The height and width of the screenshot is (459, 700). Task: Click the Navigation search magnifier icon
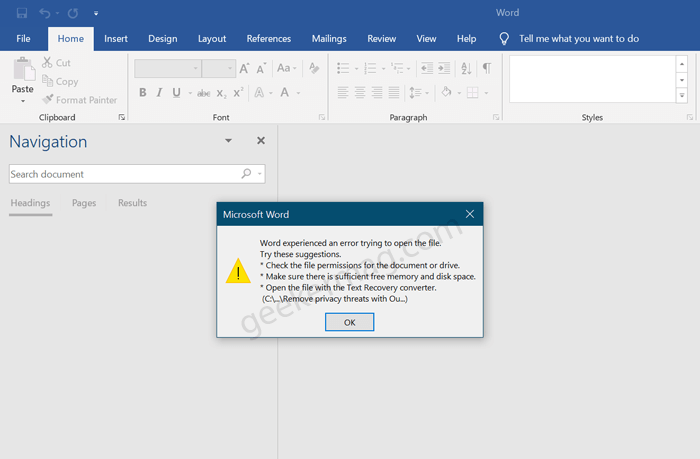246,173
